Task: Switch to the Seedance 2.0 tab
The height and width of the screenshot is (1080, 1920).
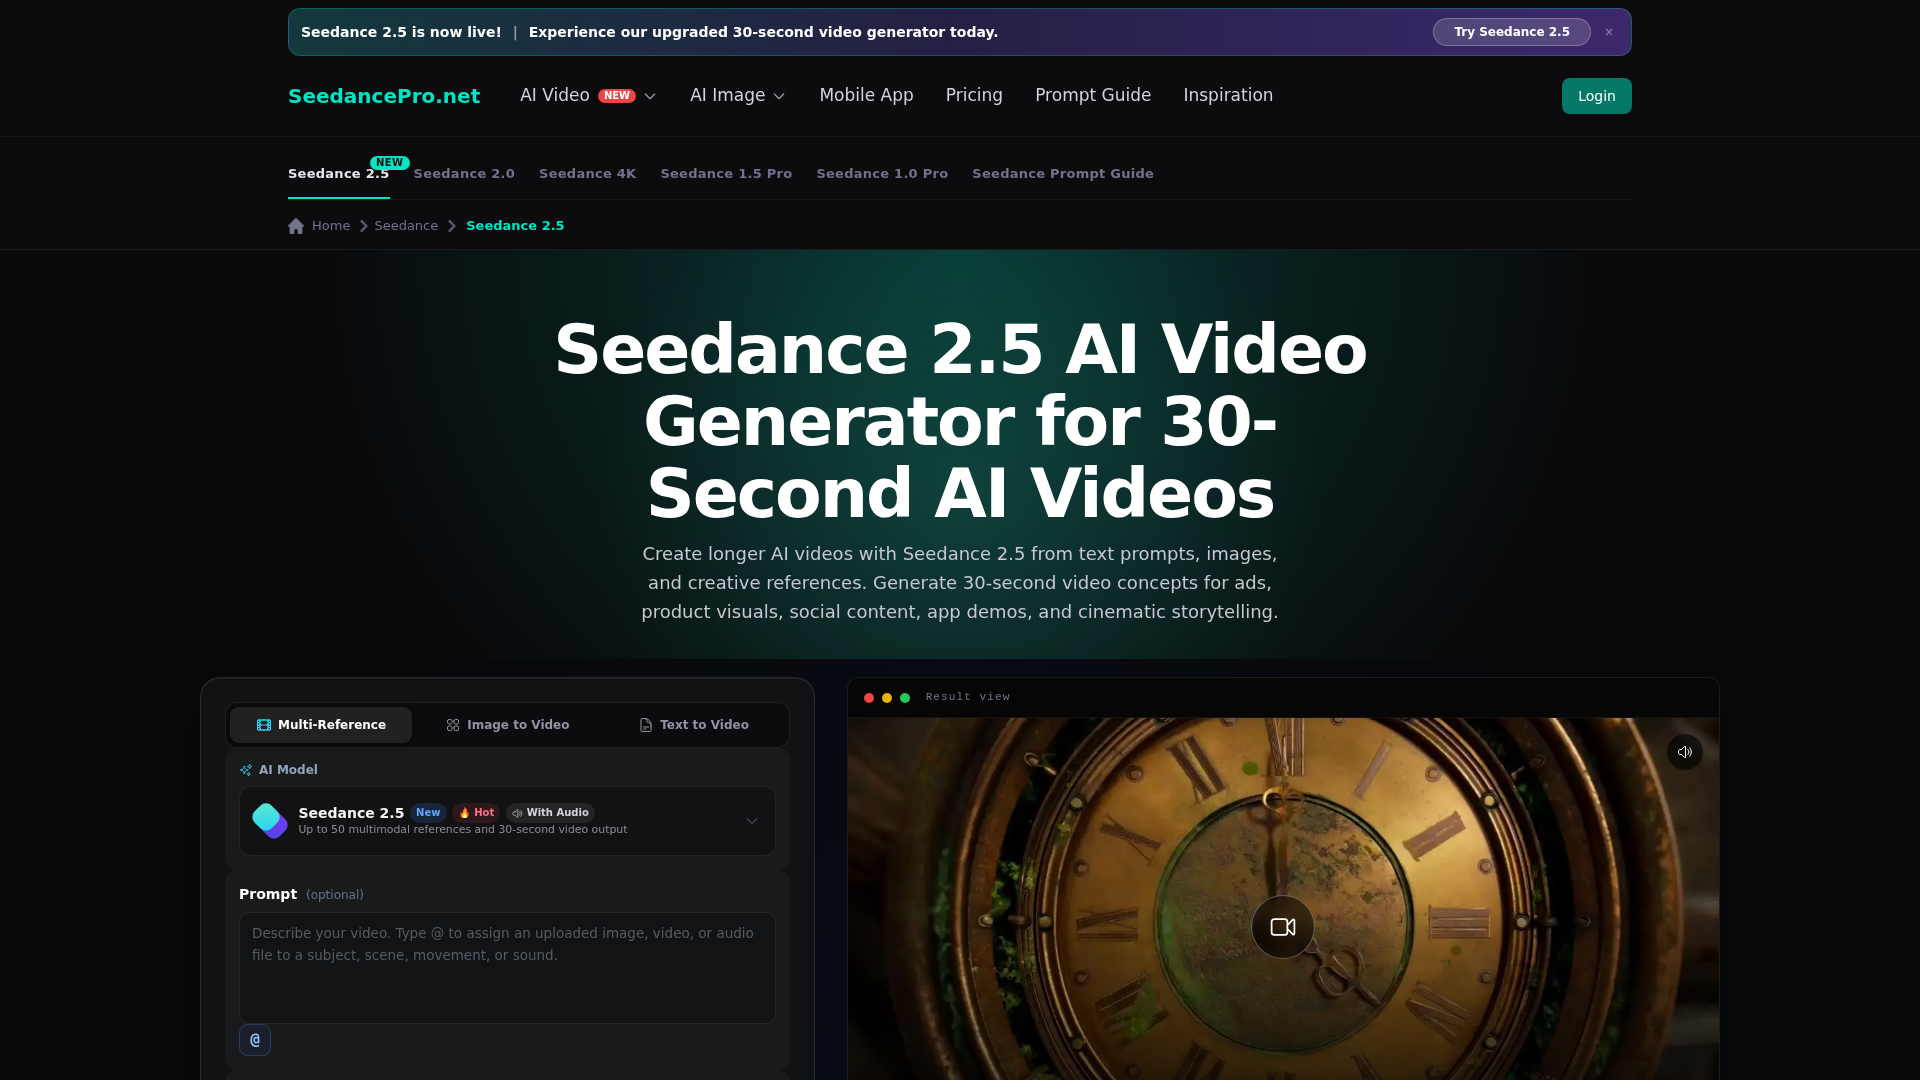Action: click(x=464, y=174)
